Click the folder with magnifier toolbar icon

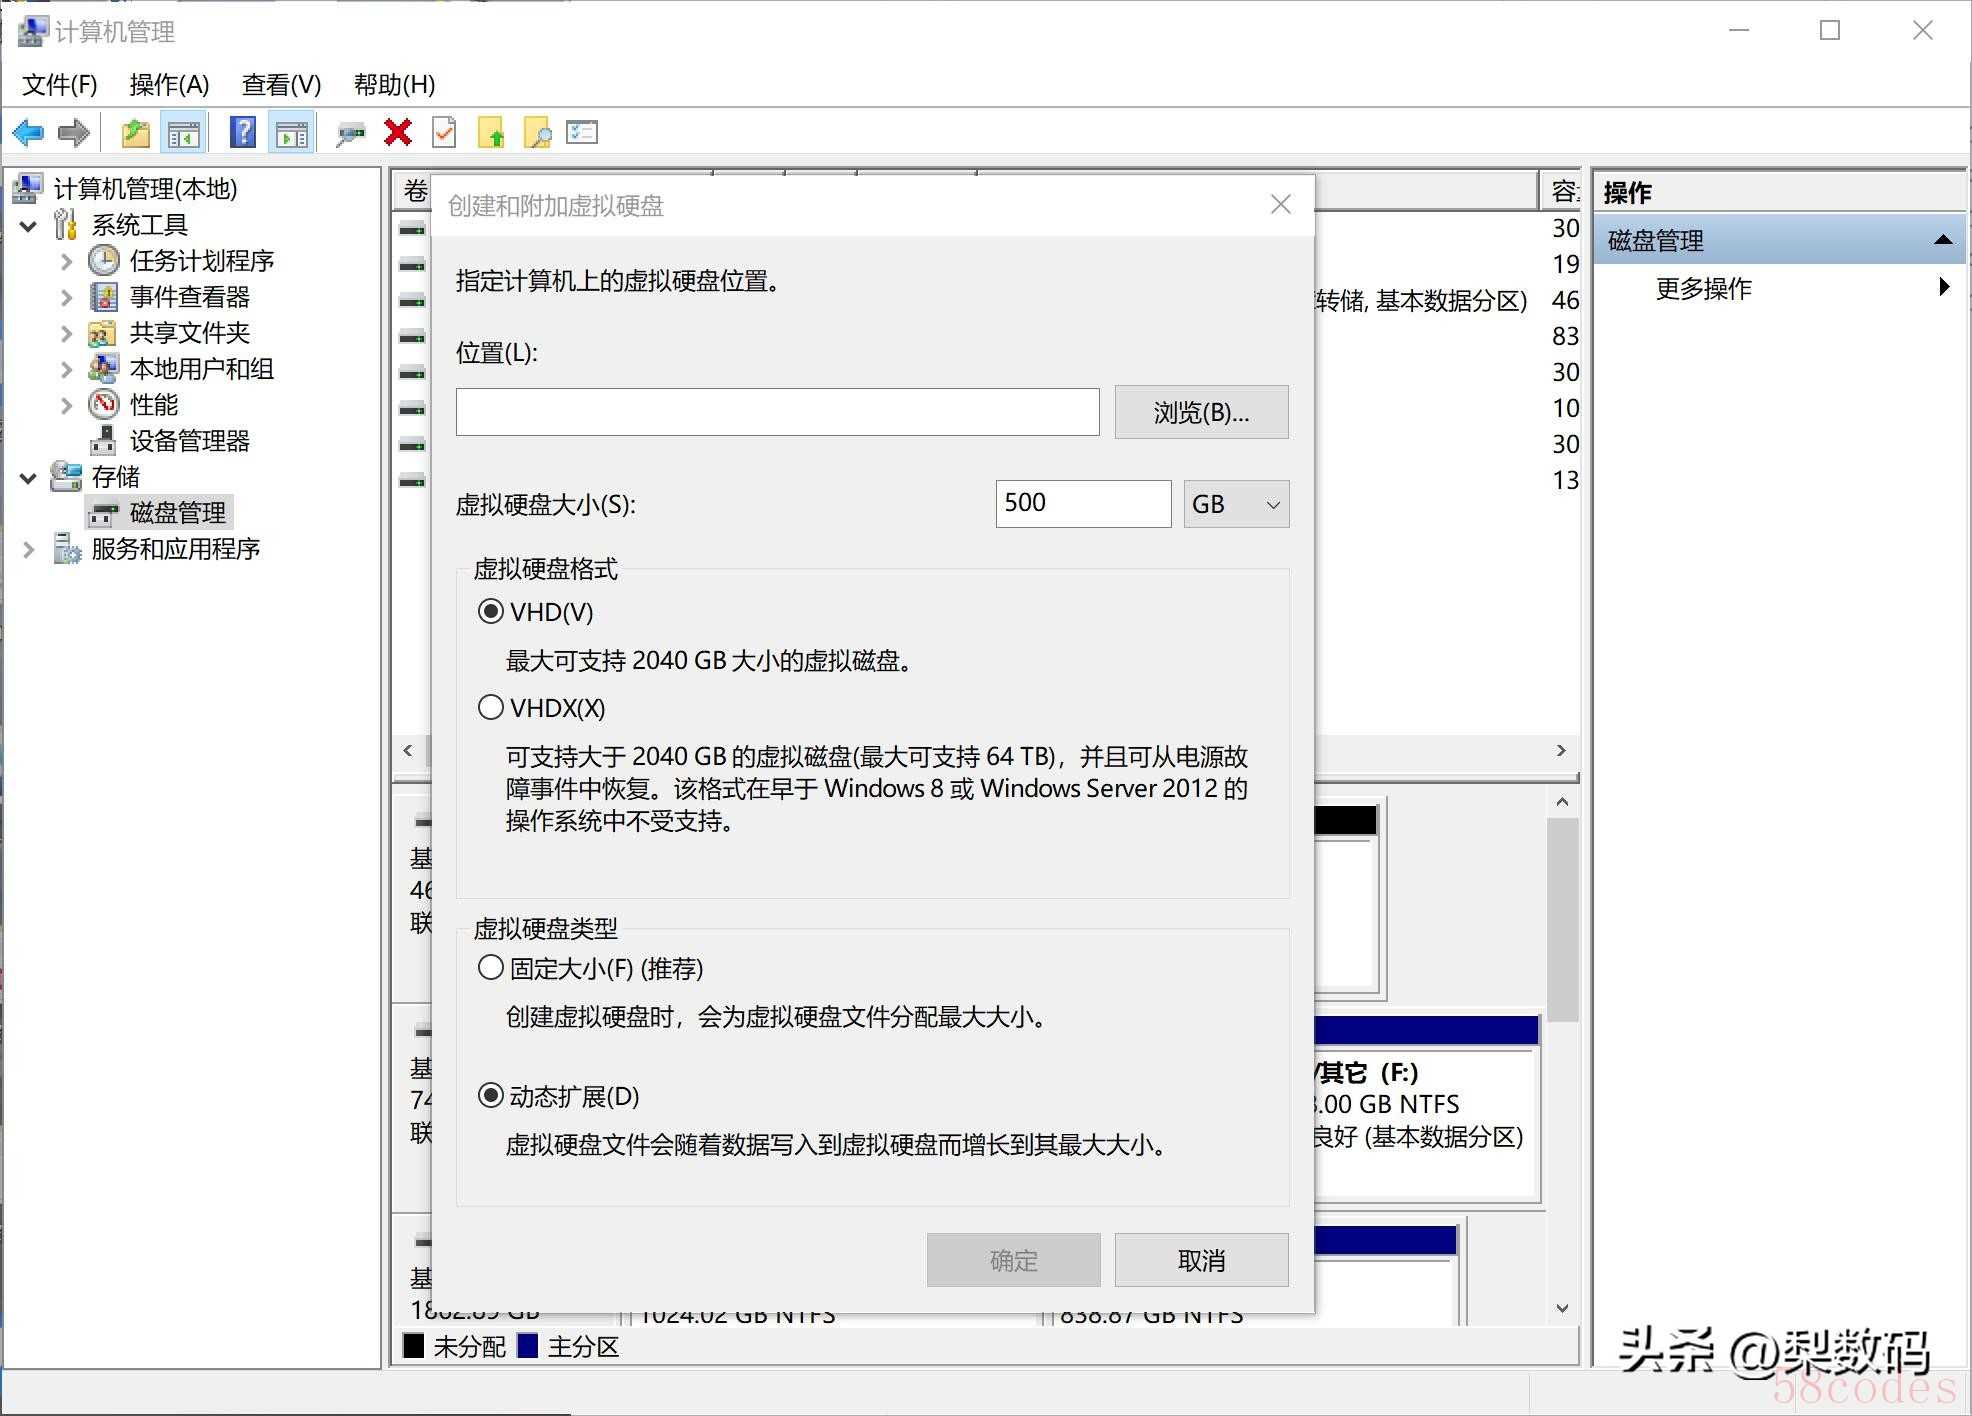(x=537, y=133)
